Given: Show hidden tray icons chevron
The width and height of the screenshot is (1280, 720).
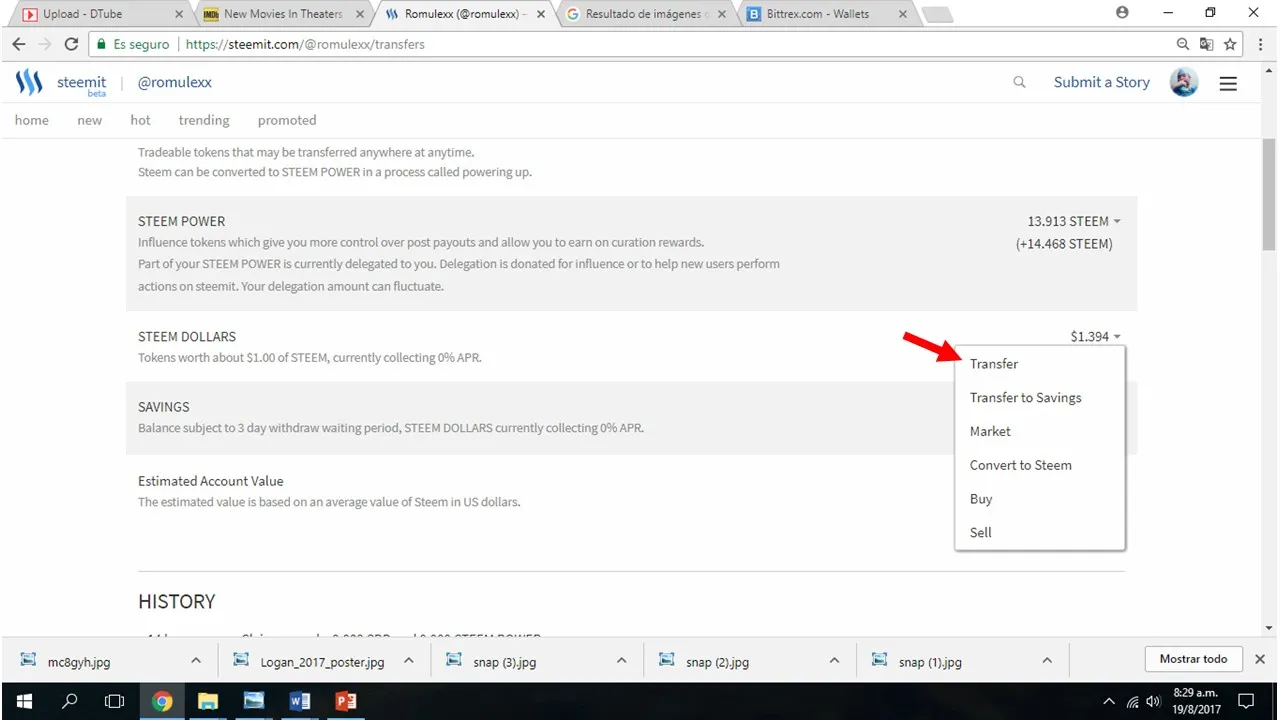Looking at the screenshot, I should (x=1109, y=701).
